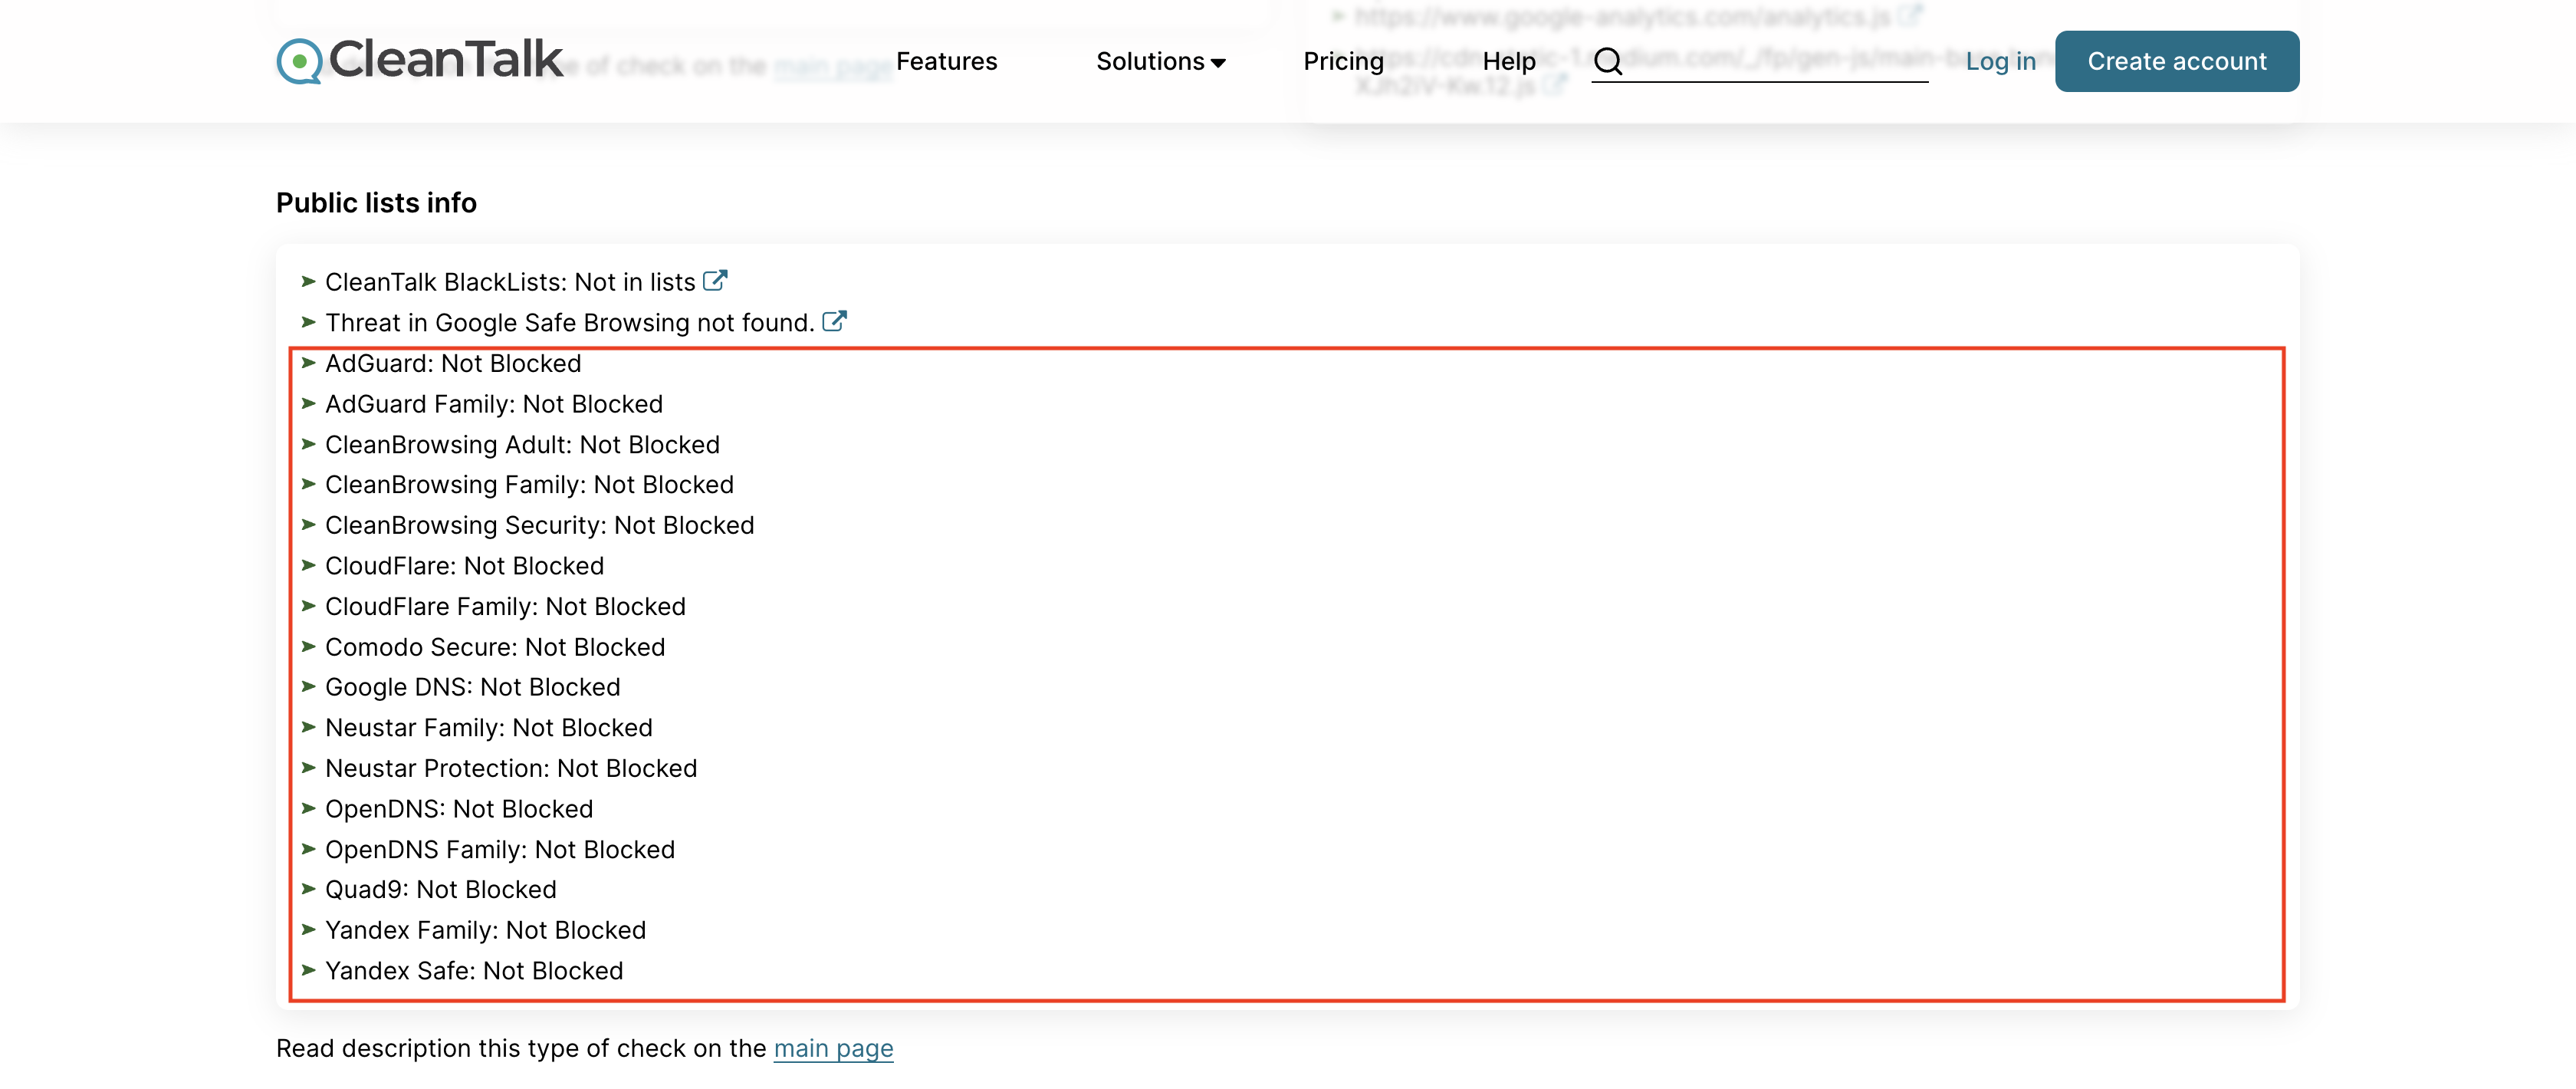Click arrow bullet beside AdGuard entry

(308, 363)
